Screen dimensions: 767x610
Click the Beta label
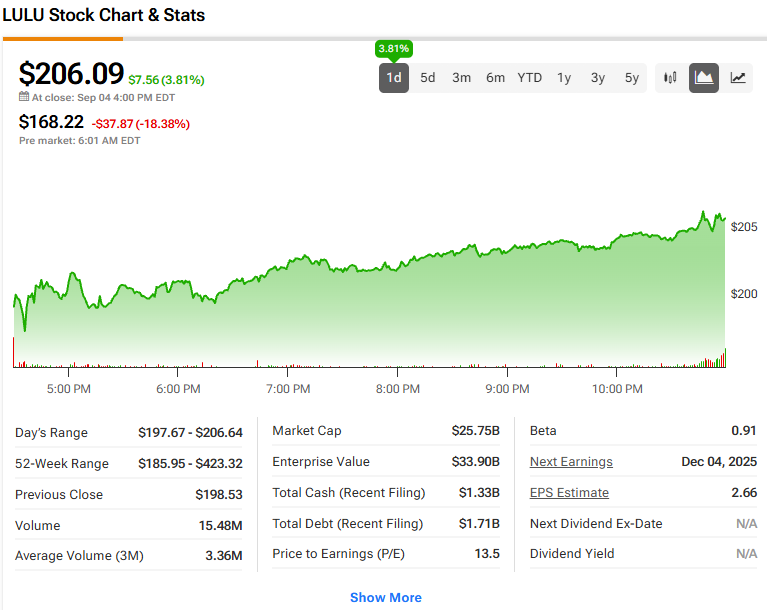point(543,430)
